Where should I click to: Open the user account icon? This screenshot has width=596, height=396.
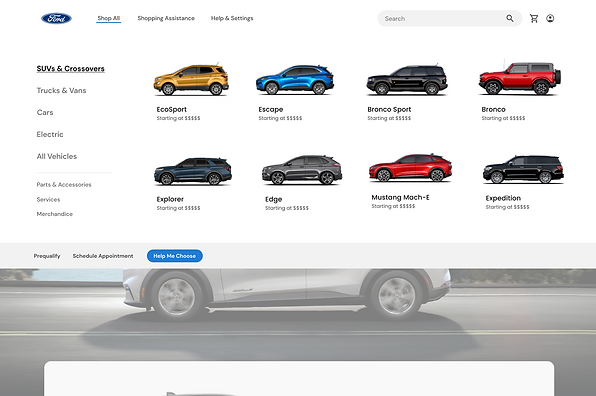[550, 18]
